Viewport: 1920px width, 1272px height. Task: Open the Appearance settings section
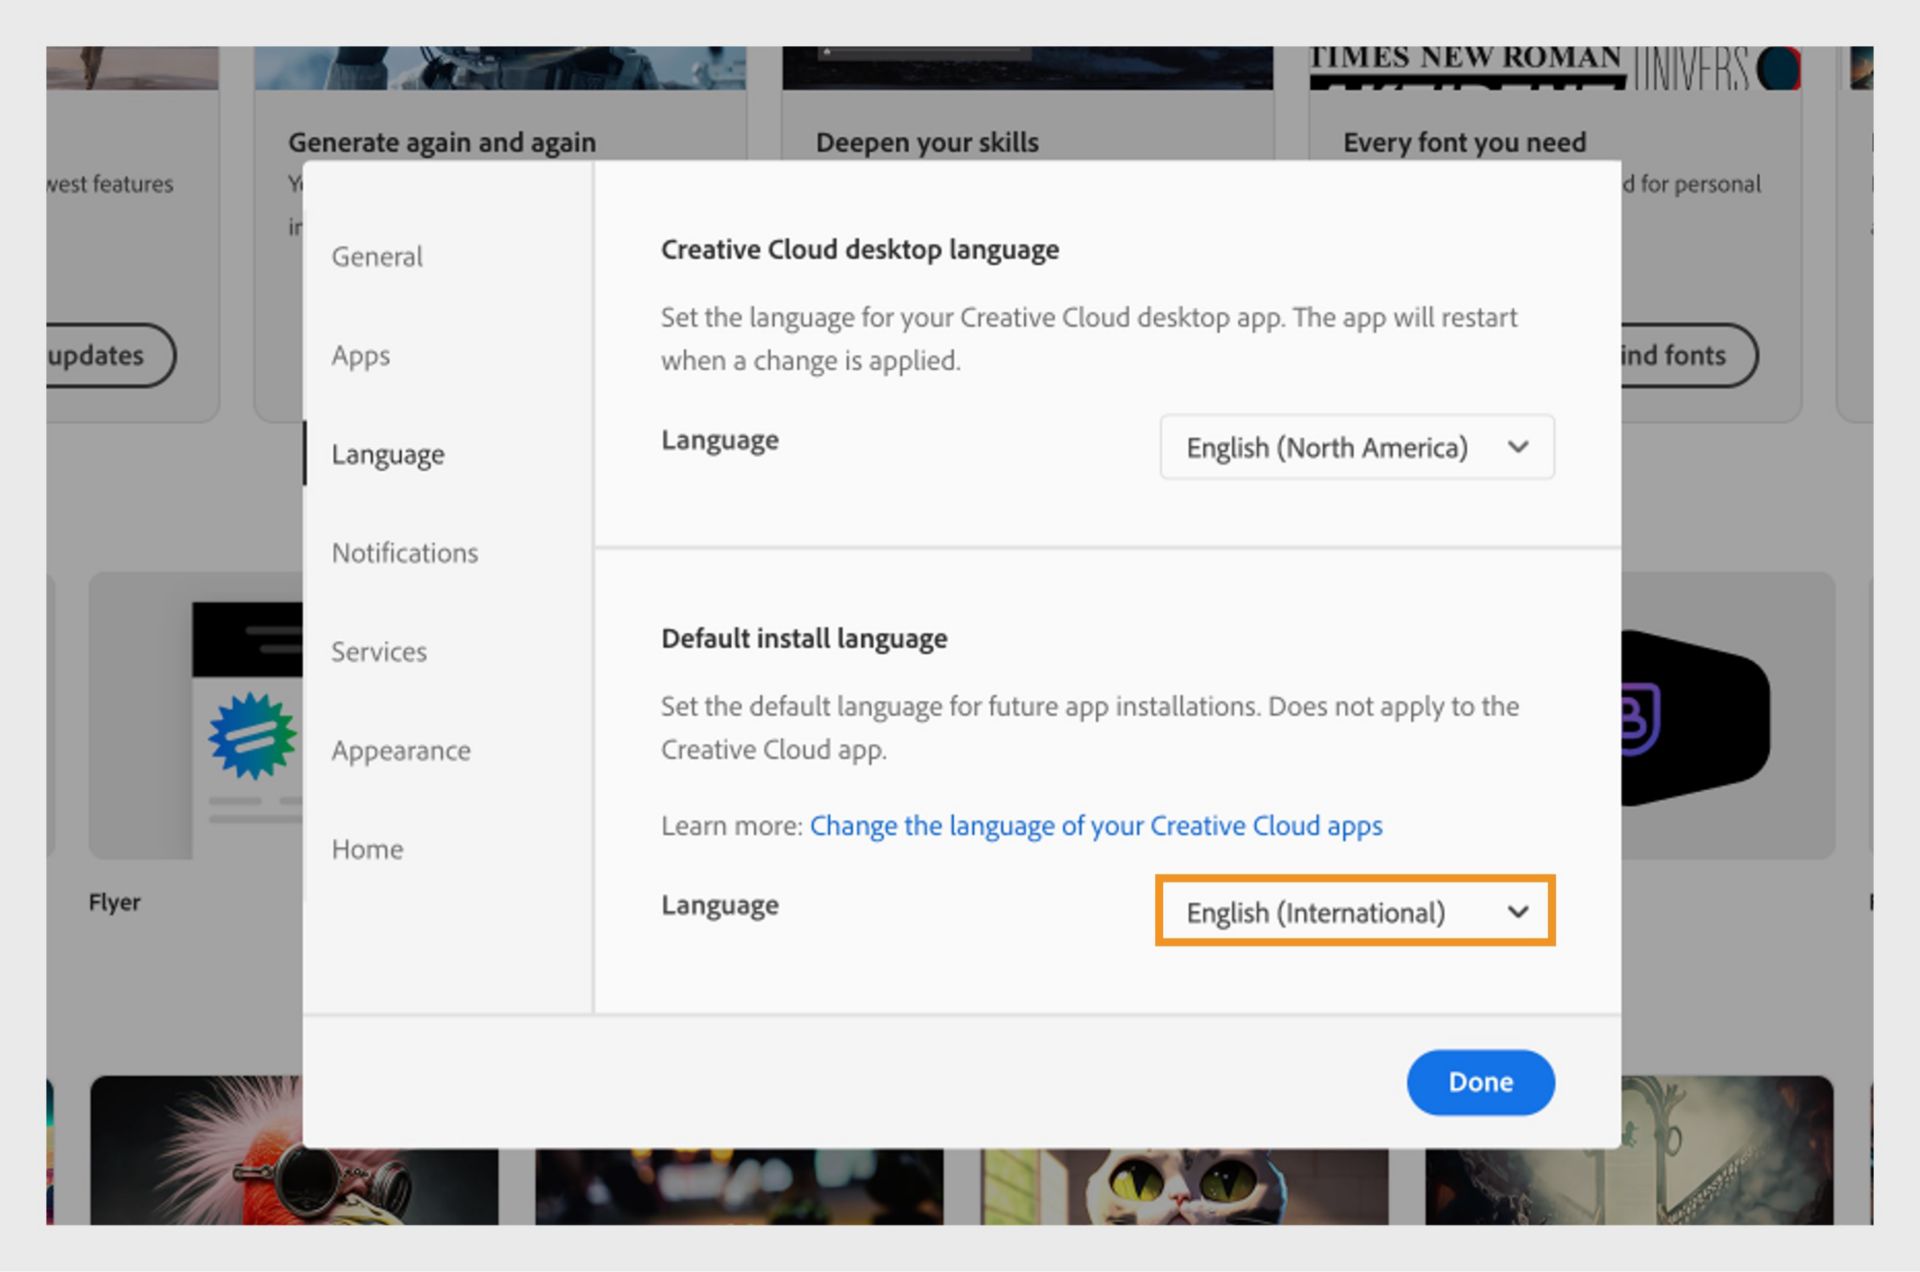click(401, 750)
